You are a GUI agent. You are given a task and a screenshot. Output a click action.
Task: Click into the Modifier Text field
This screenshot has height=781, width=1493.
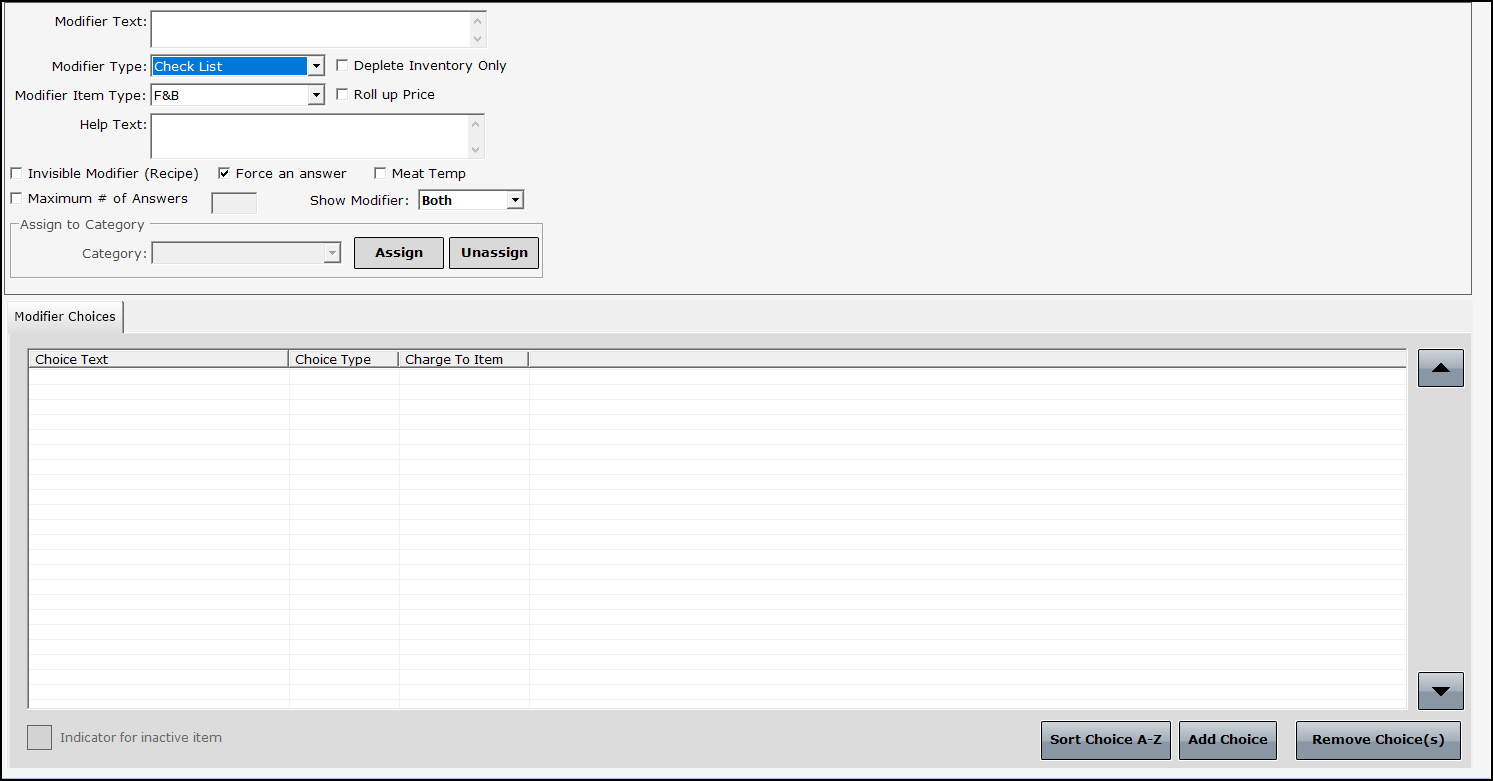click(310, 29)
